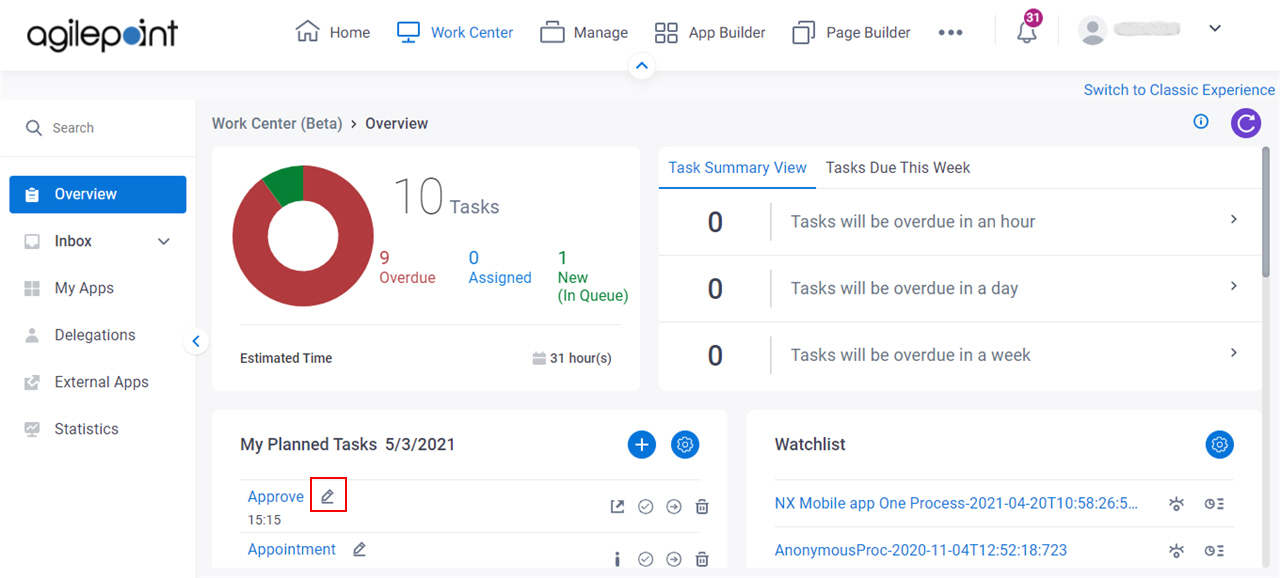Viewport: 1280px width, 578px height.
Task: Forward the Appointment task with the arrow icon
Action: pyautogui.click(x=674, y=559)
